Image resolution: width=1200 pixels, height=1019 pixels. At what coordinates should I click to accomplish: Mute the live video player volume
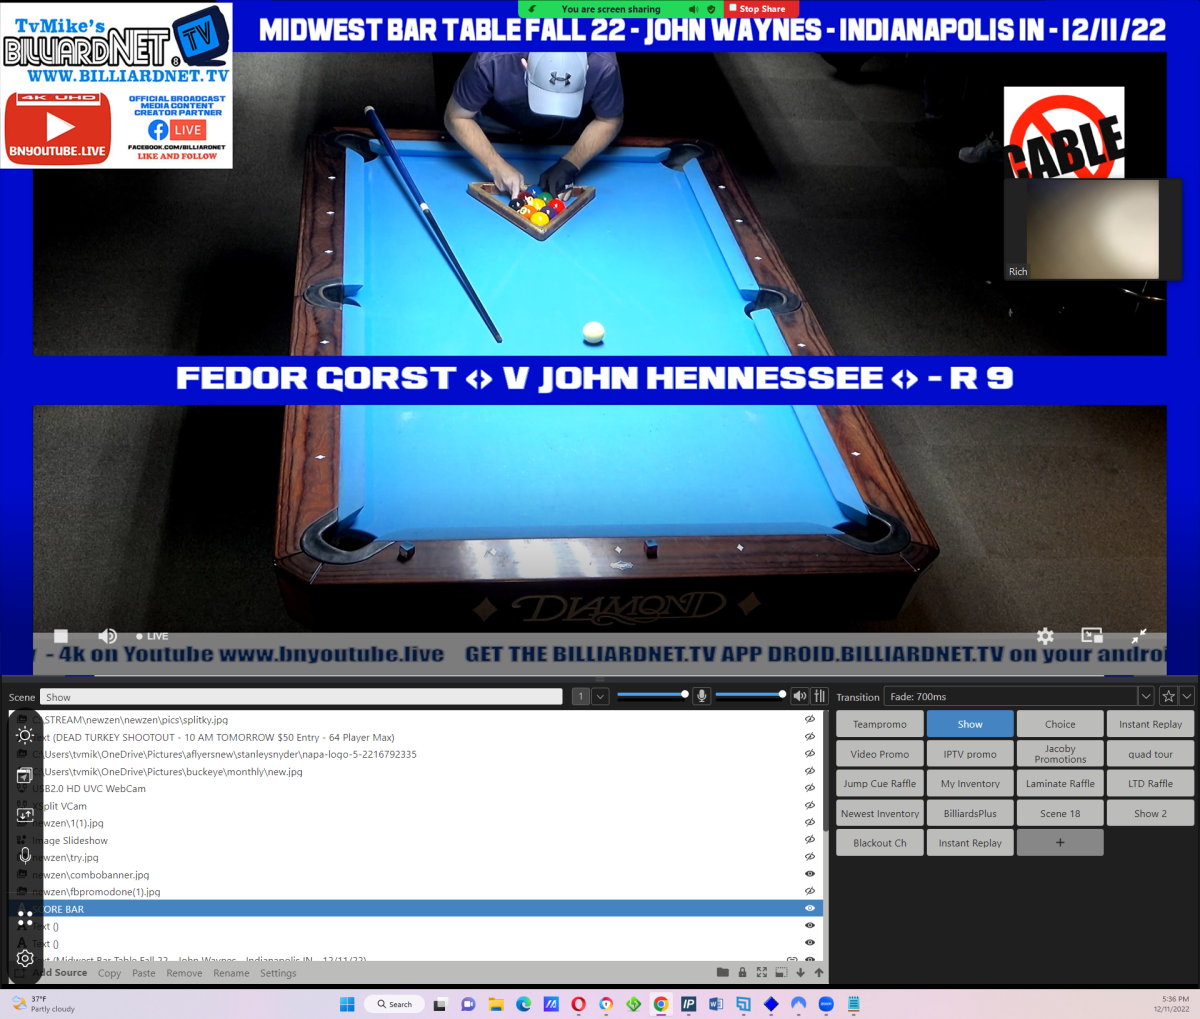point(107,636)
